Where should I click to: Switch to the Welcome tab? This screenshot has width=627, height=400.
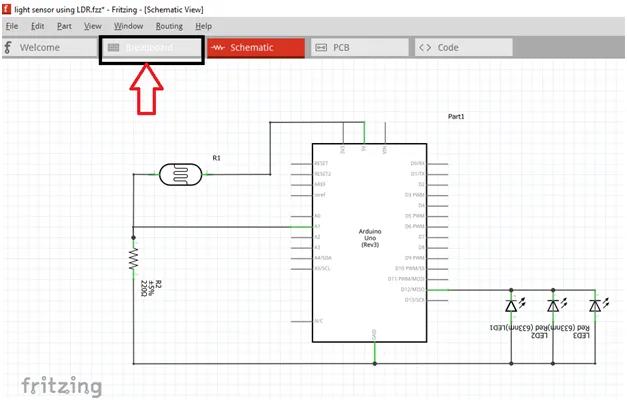click(50, 48)
